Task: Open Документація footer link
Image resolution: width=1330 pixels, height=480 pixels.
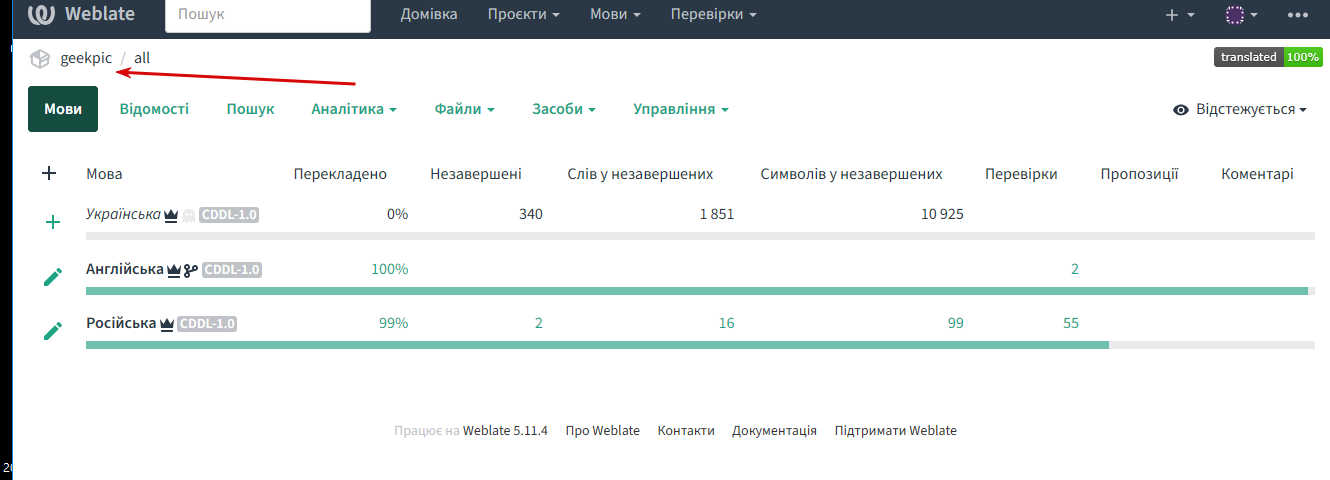Action: [x=774, y=431]
